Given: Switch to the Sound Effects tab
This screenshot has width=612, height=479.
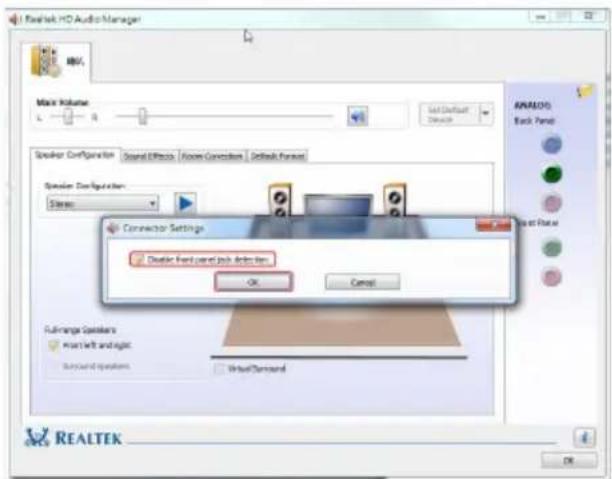Looking at the screenshot, I should pos(149,156).
